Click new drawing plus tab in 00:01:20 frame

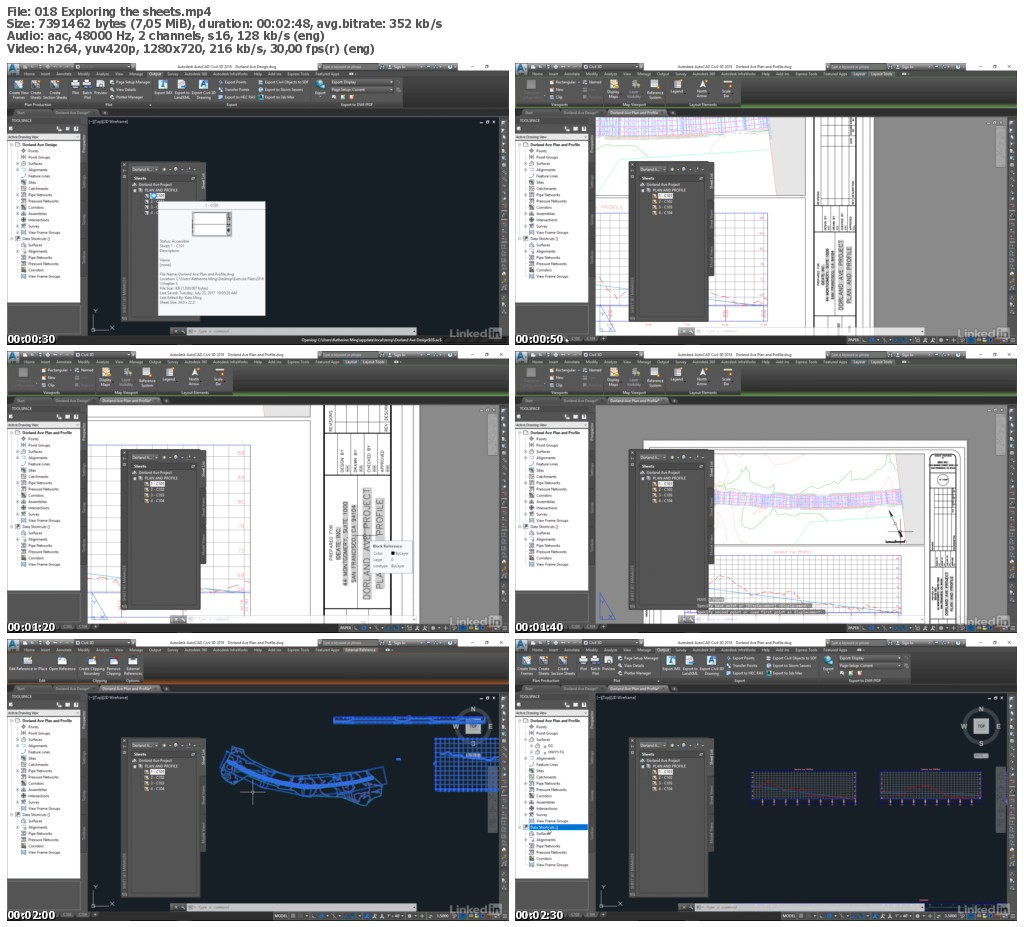coord(165,400)
